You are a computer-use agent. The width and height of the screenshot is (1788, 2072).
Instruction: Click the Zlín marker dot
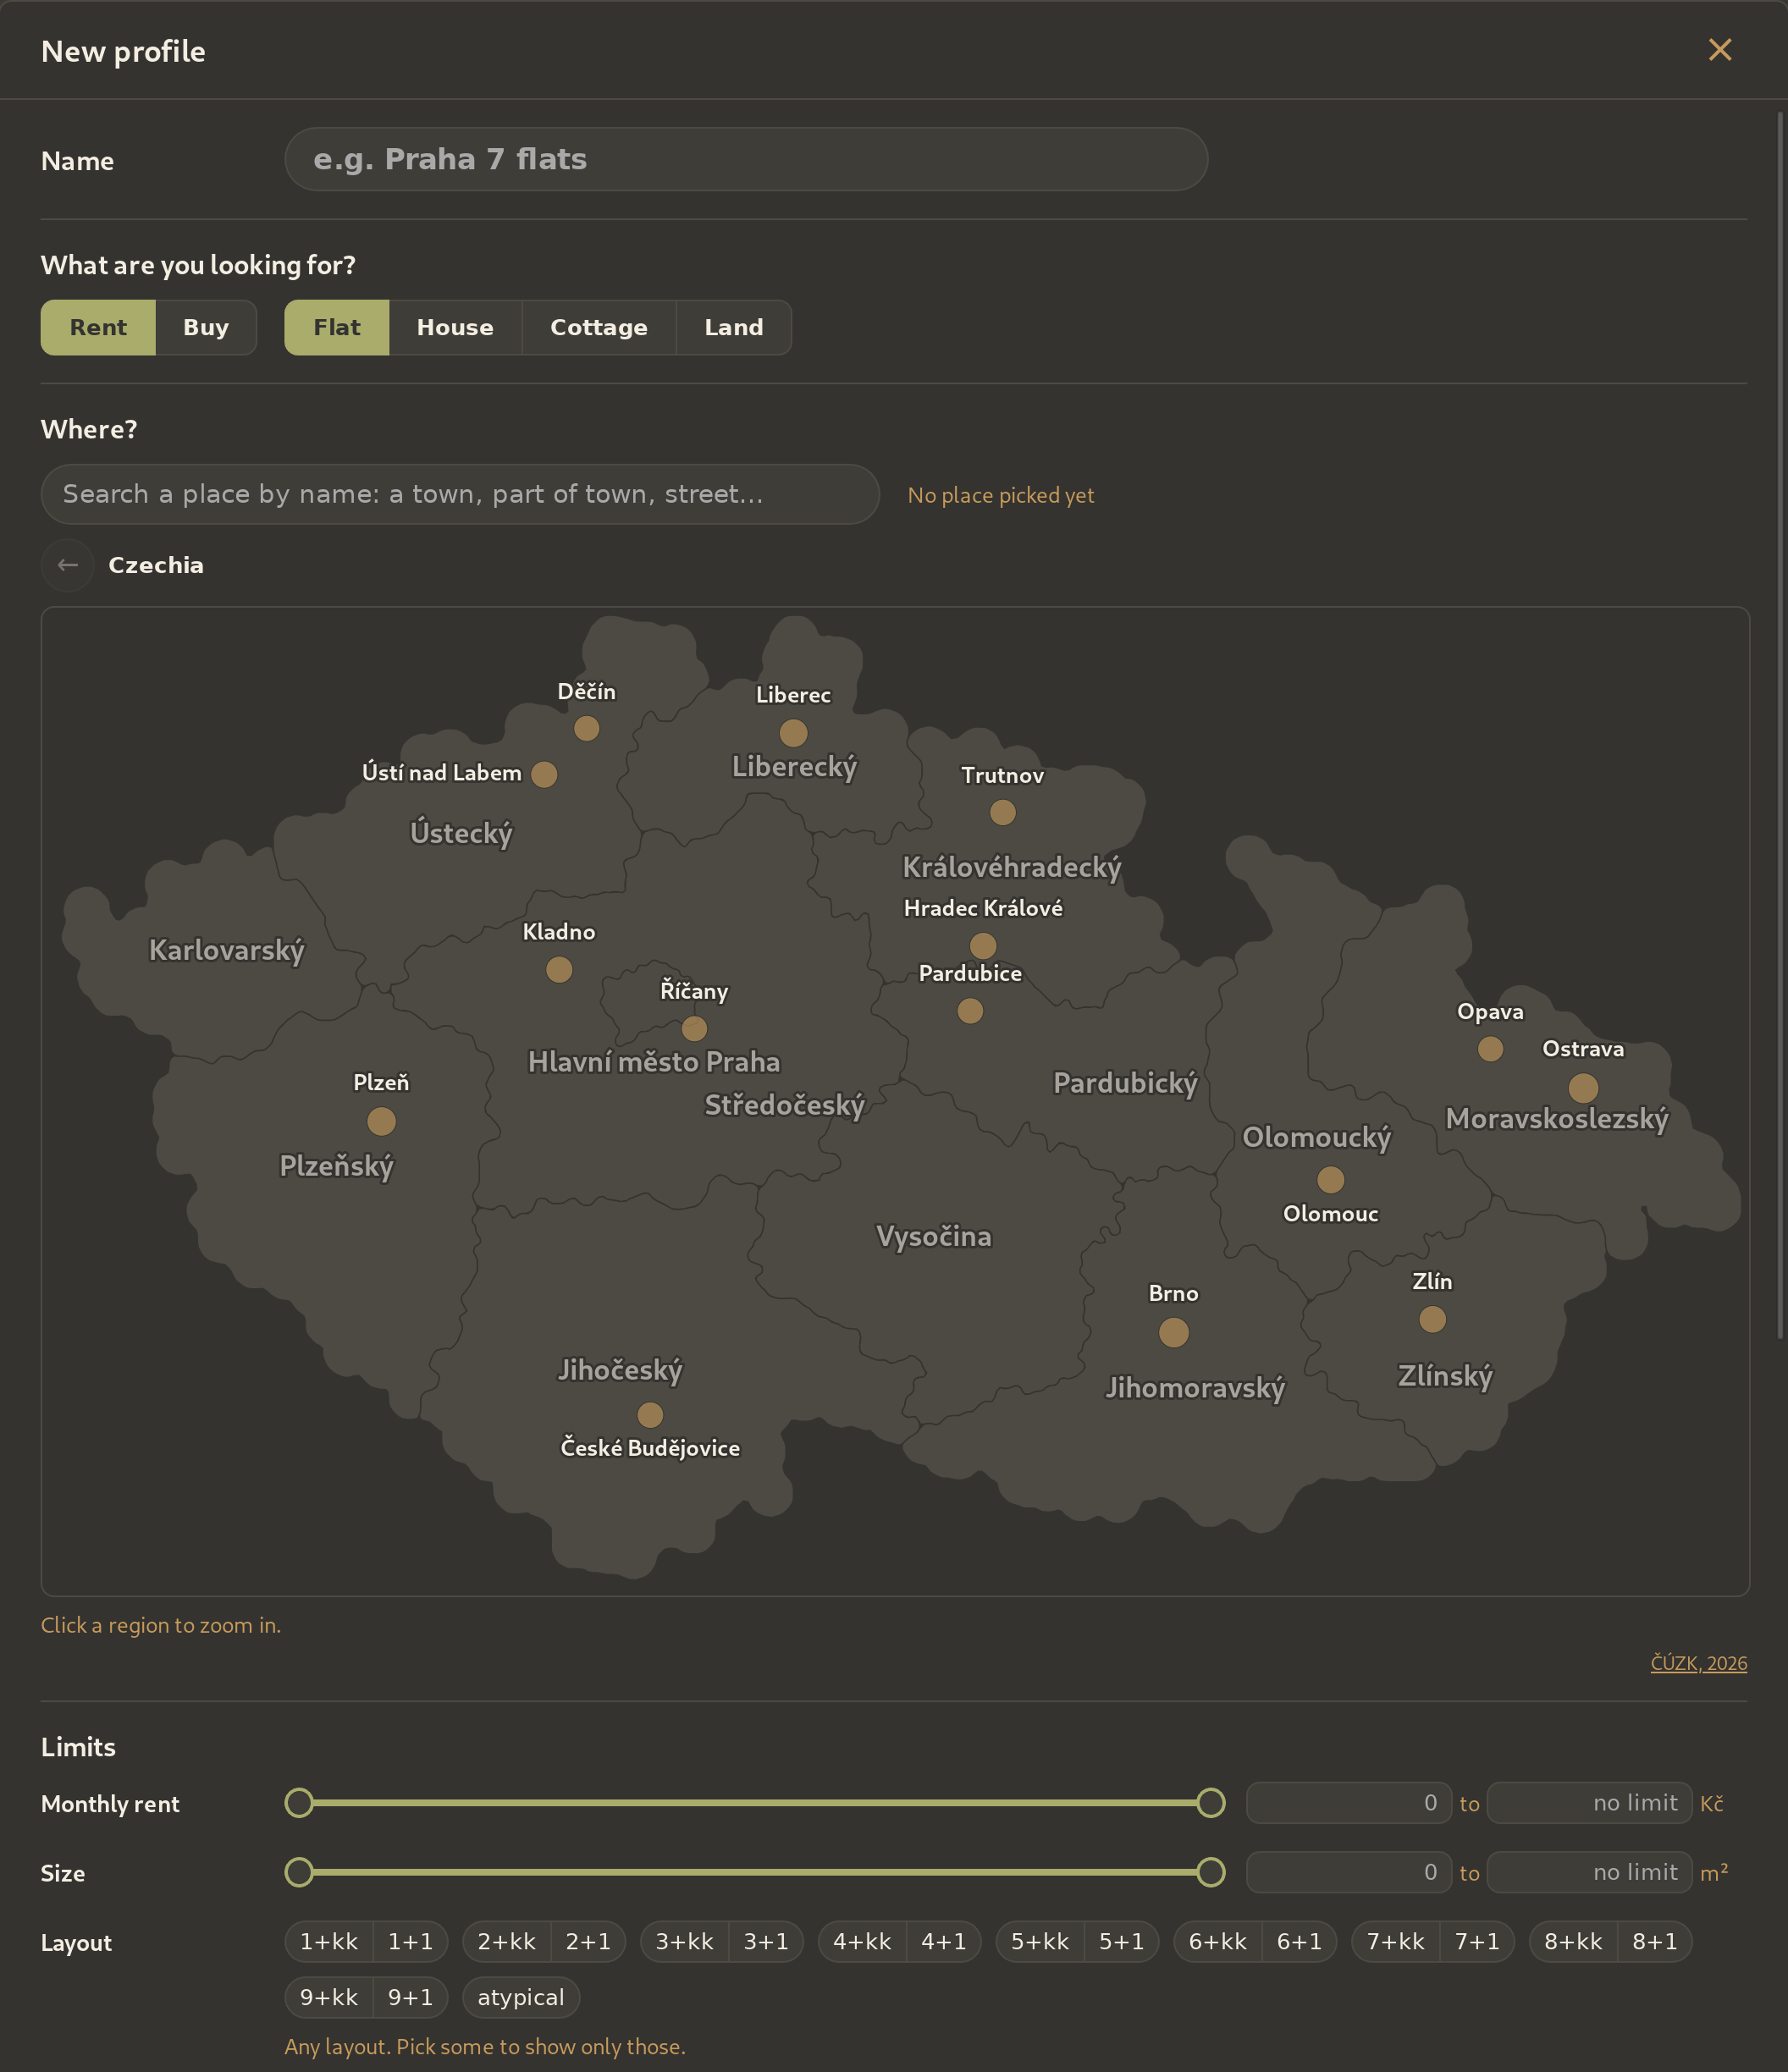click(x=1432, y=1319)
